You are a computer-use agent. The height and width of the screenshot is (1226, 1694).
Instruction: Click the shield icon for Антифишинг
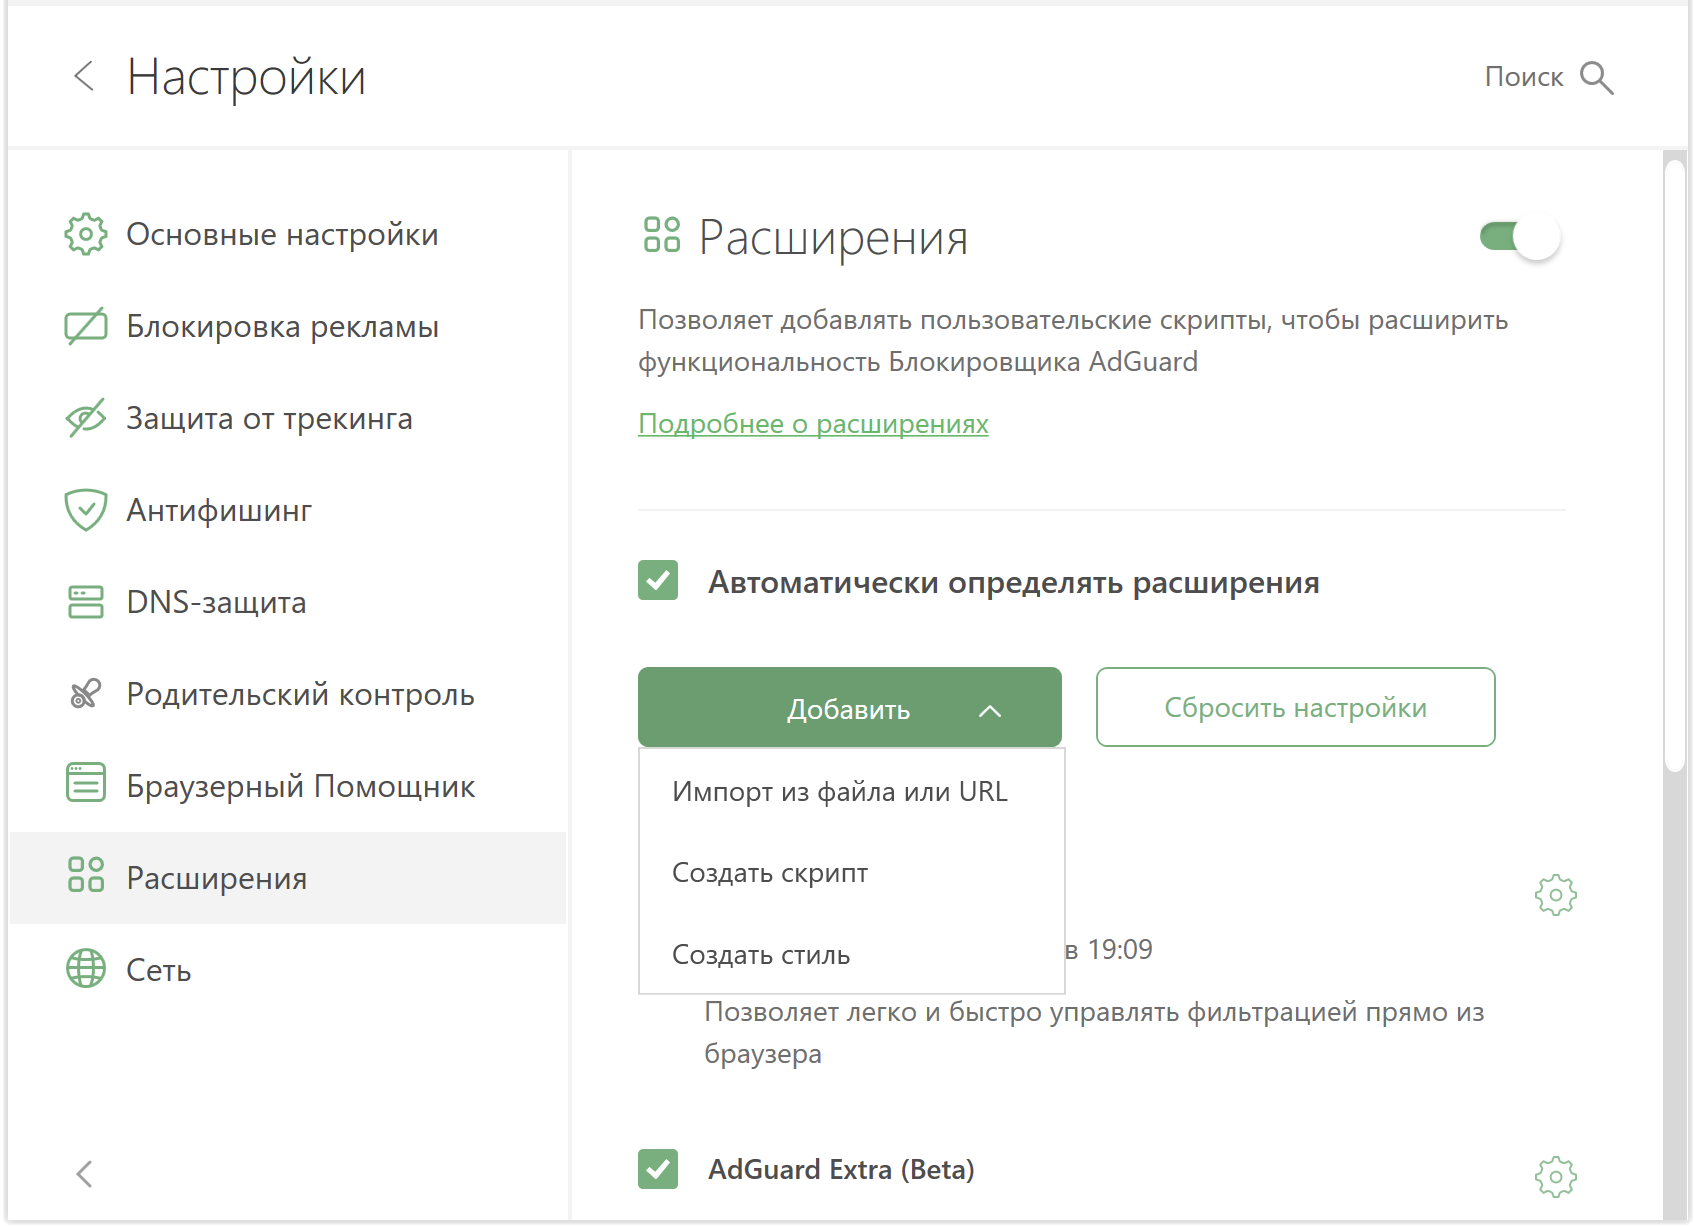pos(86,510)
